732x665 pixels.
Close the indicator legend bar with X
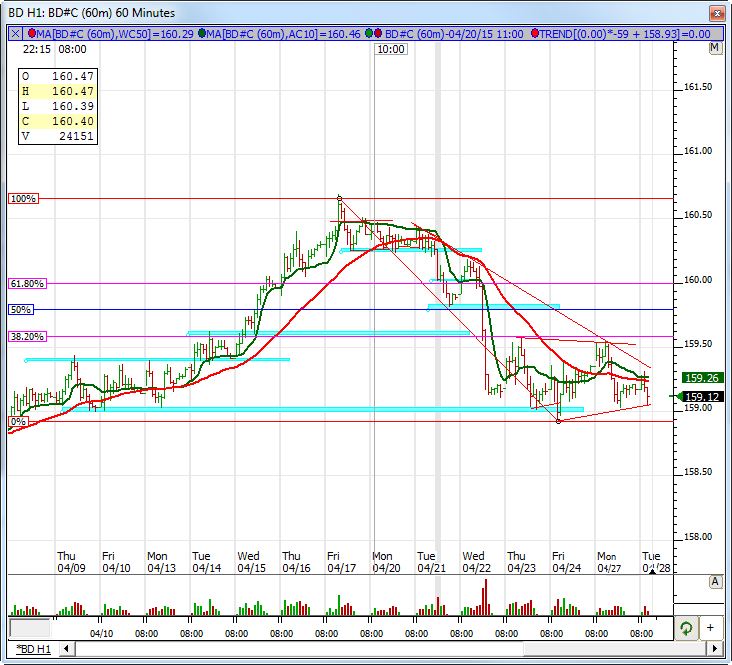15,34
